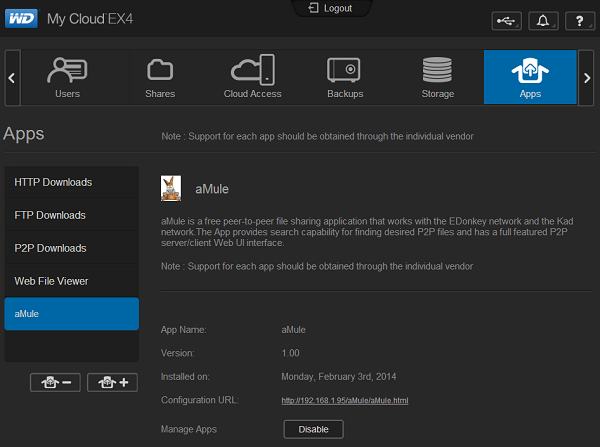Select aMule in the apps list
600x447 pixels.
[x=72, y=314]
